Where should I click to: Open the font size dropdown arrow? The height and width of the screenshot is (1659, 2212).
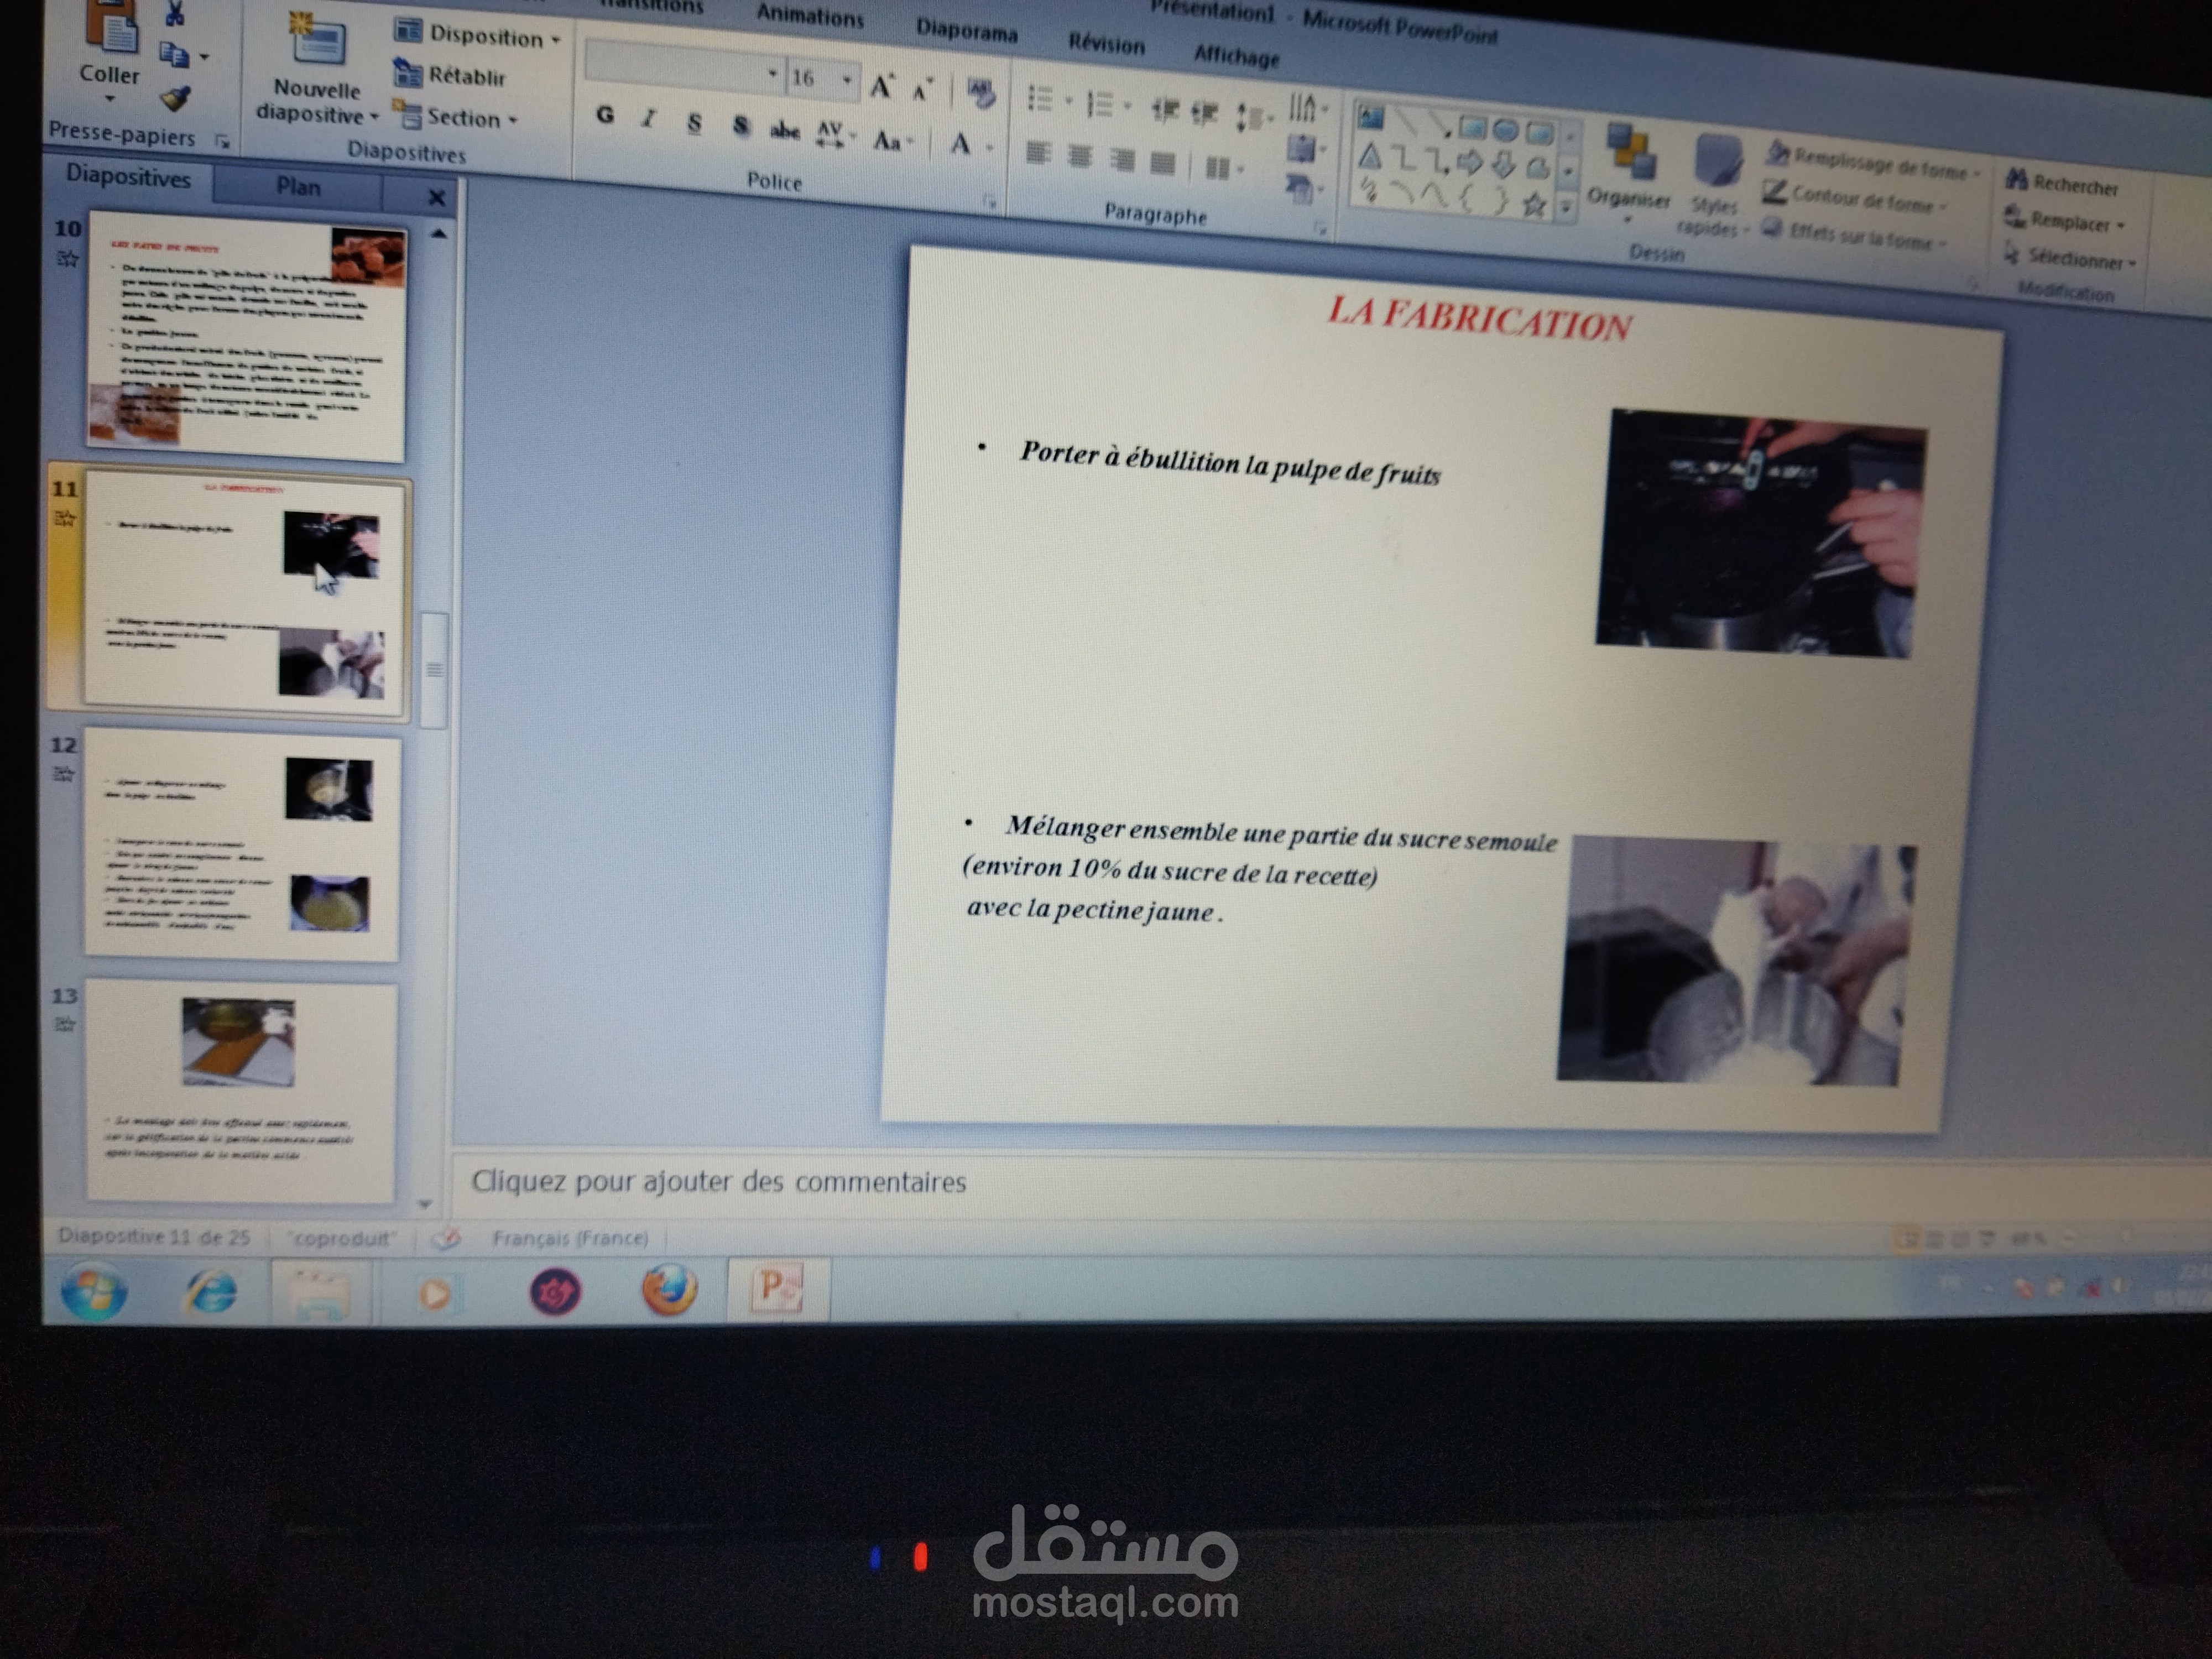pos(847,79)
